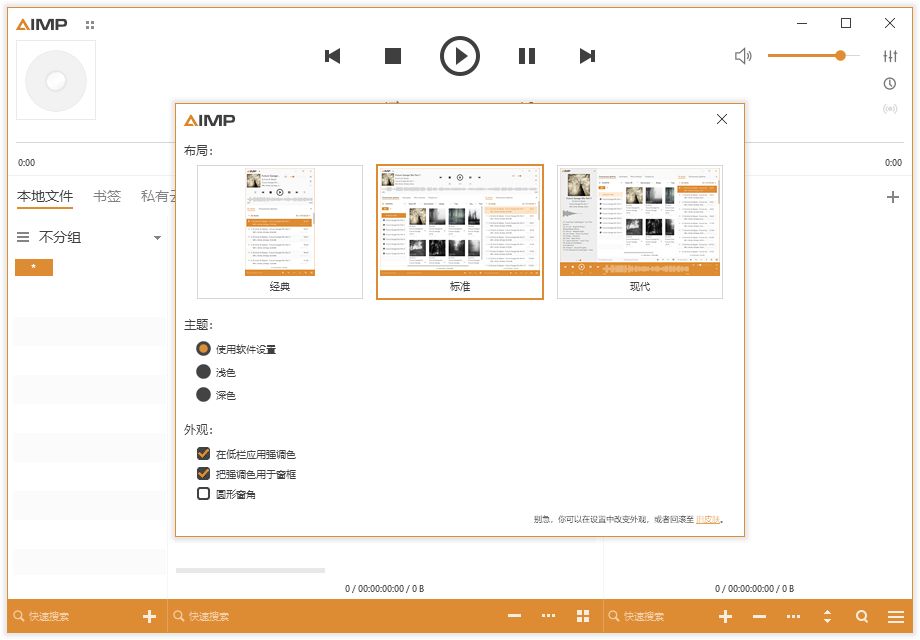Expand the 不分组 grouping dropdown

(x=157, y=238)
